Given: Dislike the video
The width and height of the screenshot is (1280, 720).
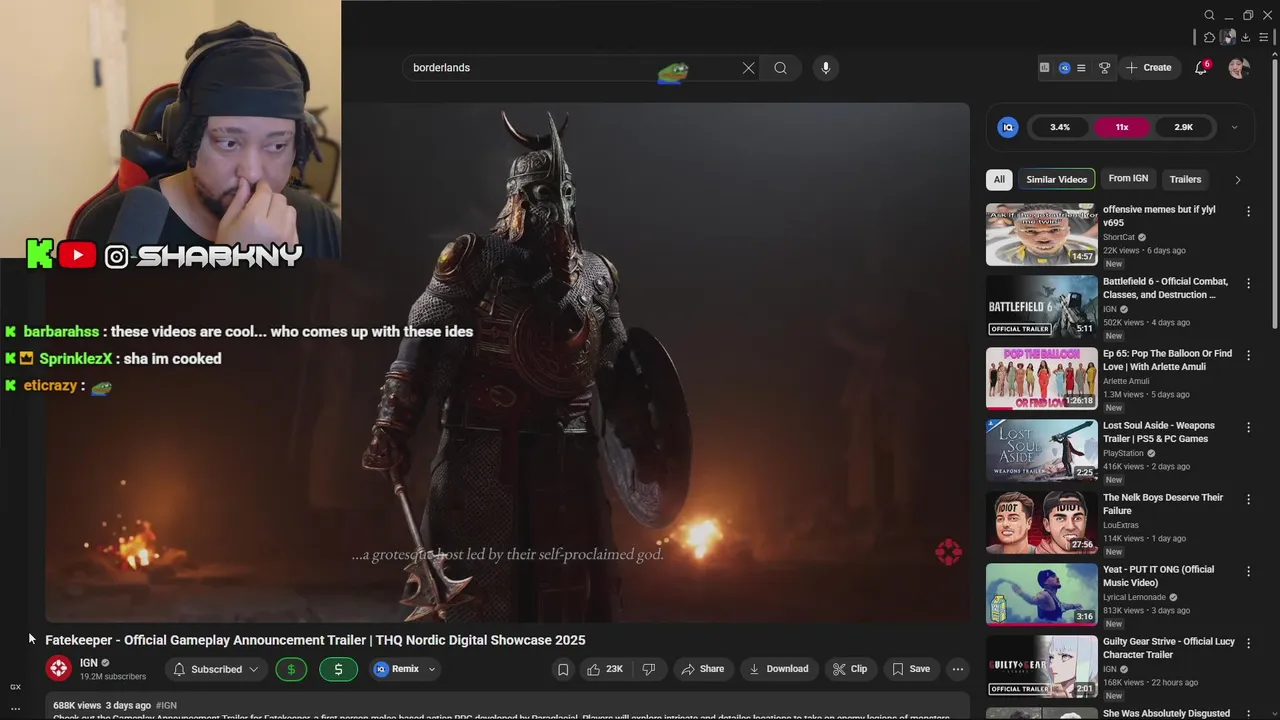Looking at the screenshot, I should click(649, 669).
